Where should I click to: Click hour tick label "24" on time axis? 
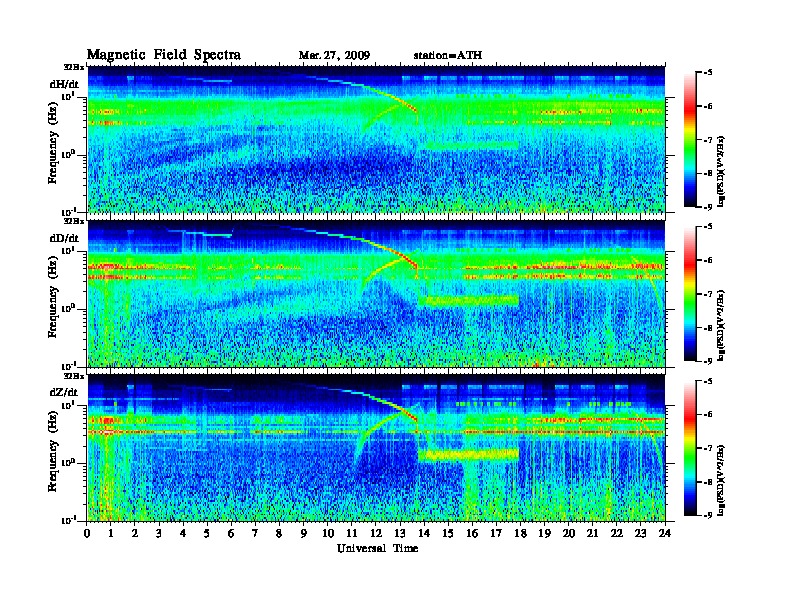pos(665,534)
